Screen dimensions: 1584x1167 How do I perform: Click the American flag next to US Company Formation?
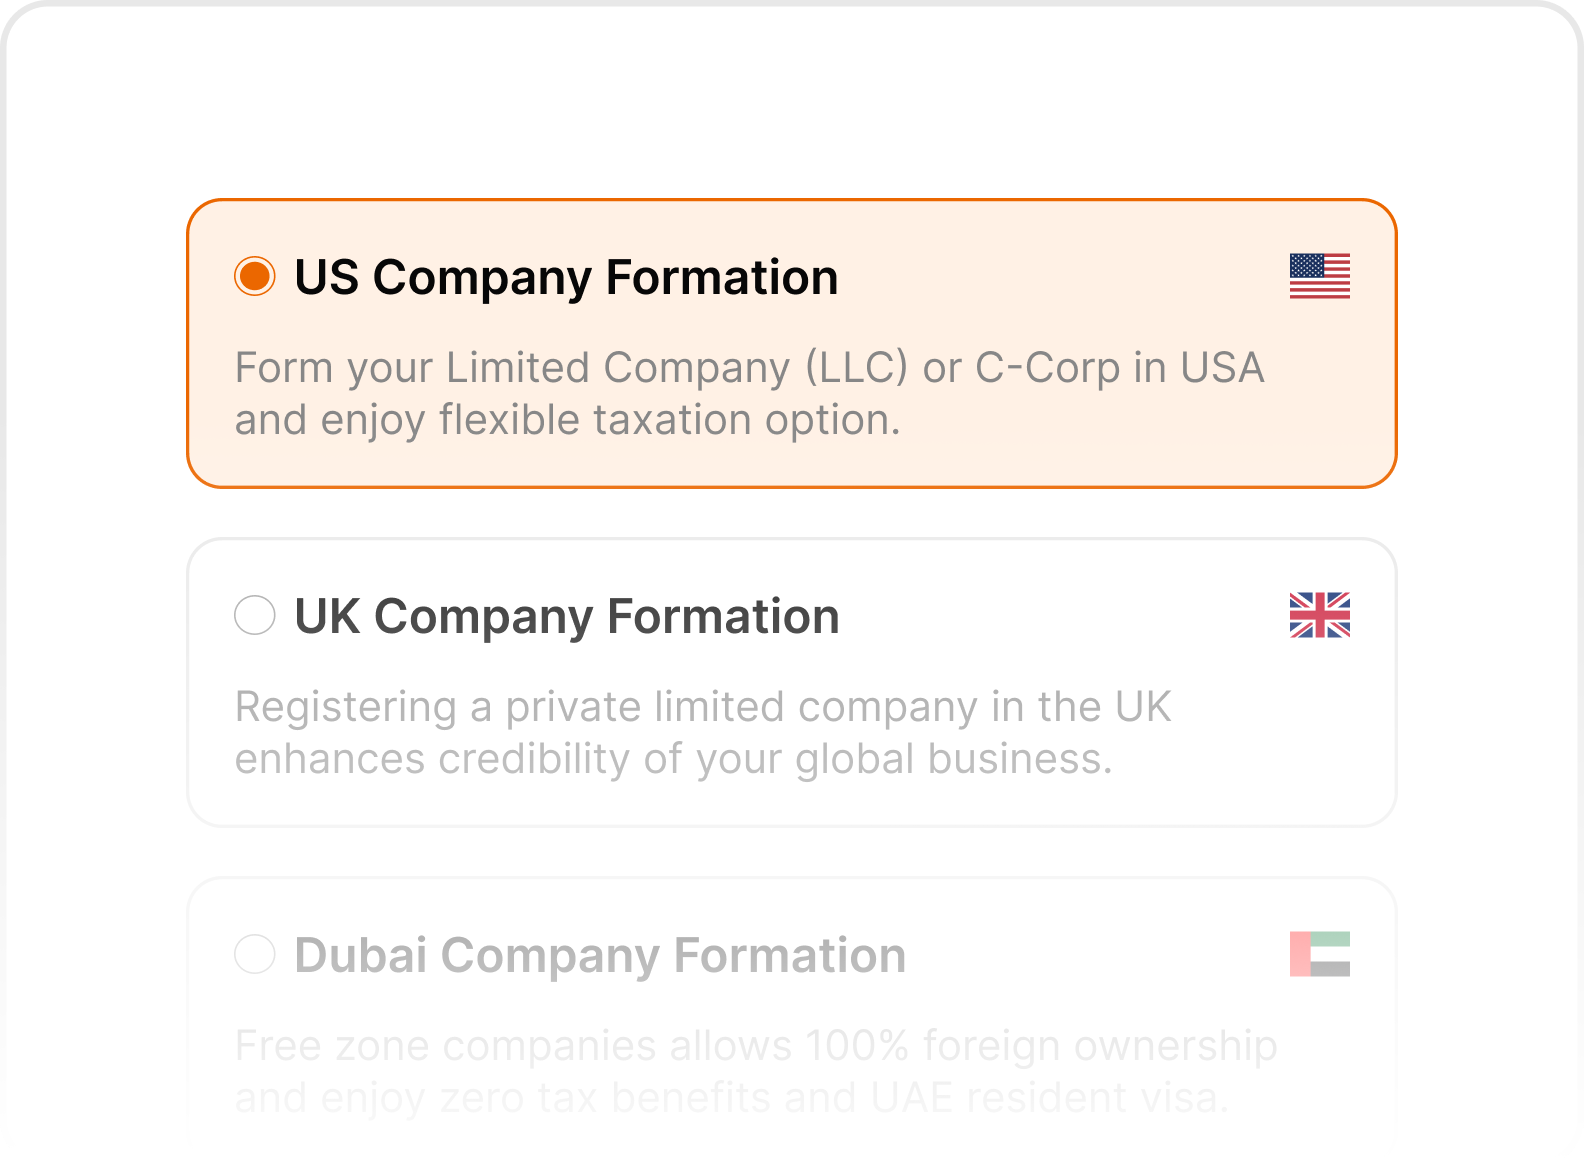click(x=1320, y=277)
